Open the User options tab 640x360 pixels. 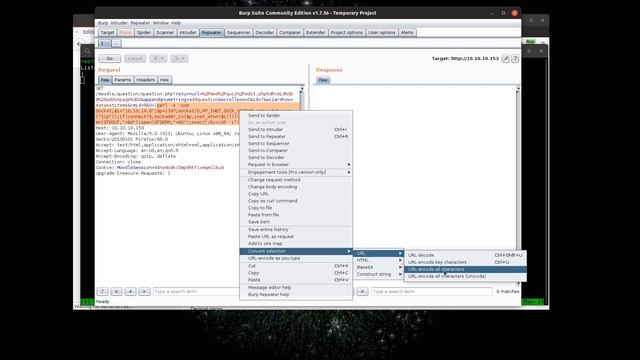(382, 32)
